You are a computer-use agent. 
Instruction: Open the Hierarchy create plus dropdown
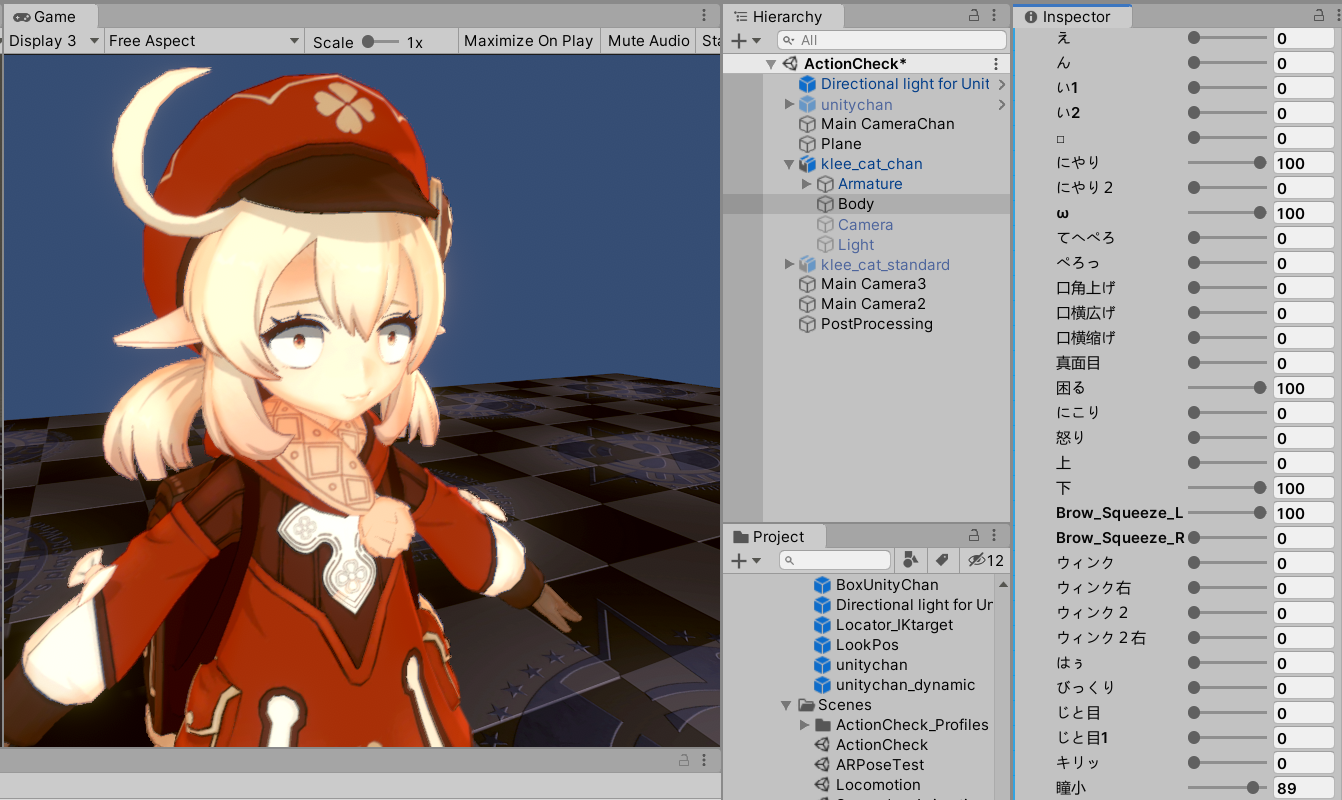pyautogui.click(x=746, y=40)
